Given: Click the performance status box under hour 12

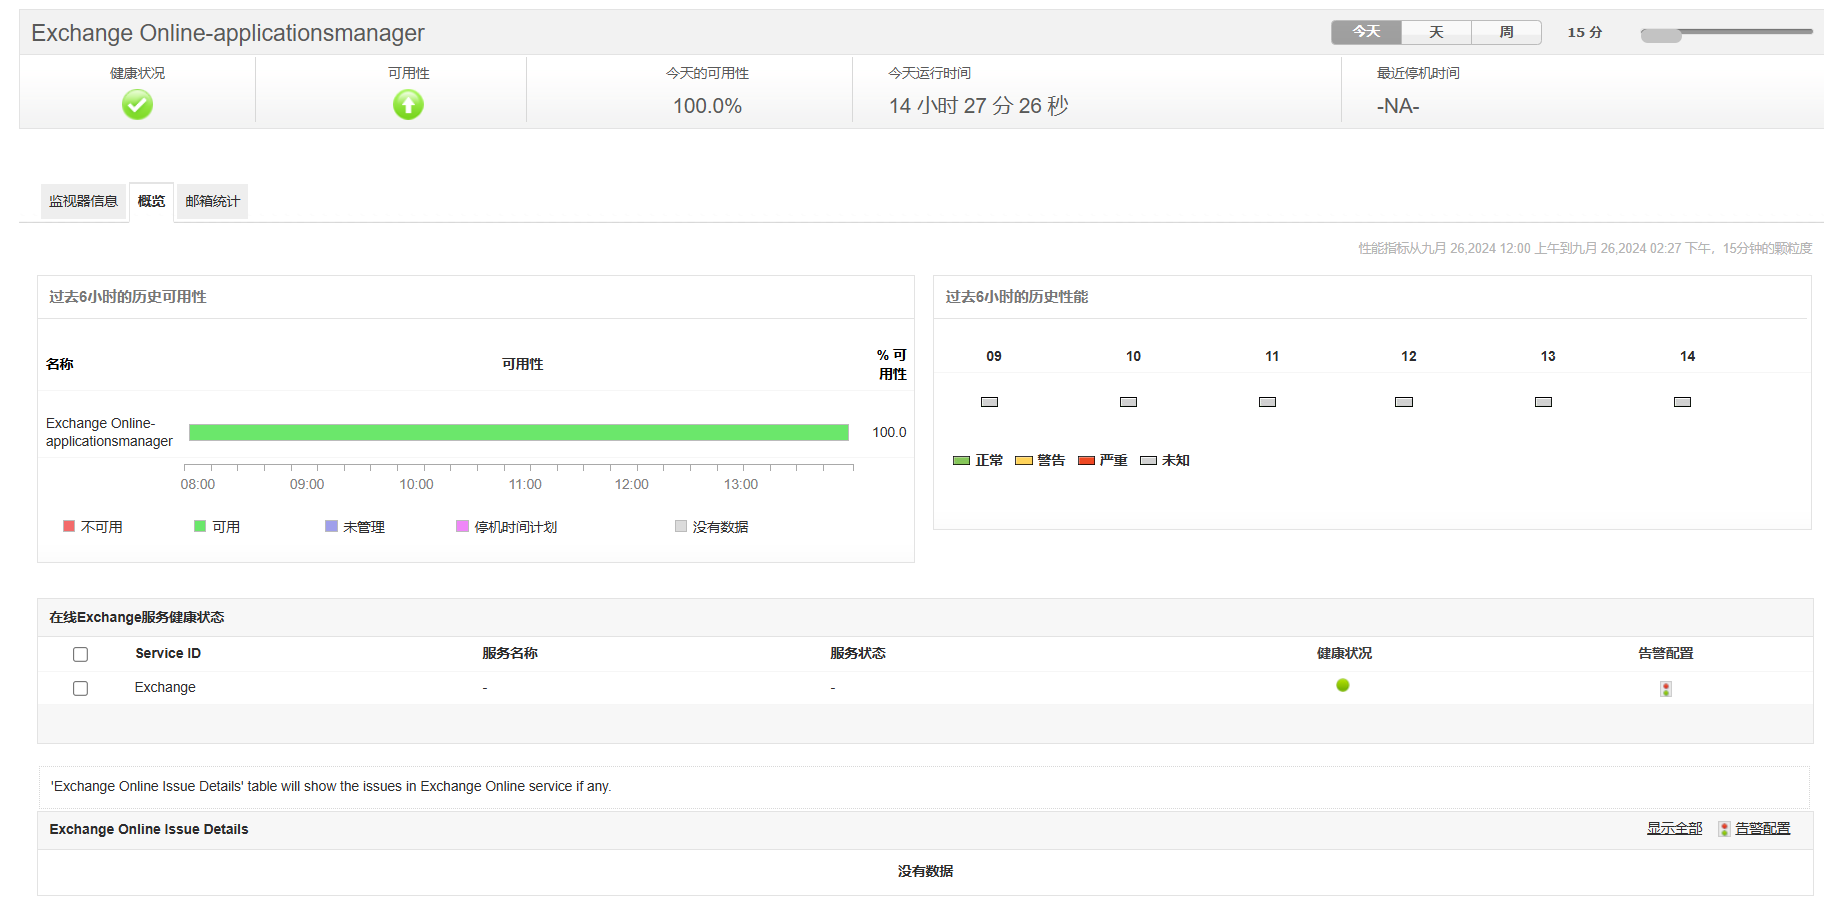Looking at the screenshot, I should coord(1404,402).
